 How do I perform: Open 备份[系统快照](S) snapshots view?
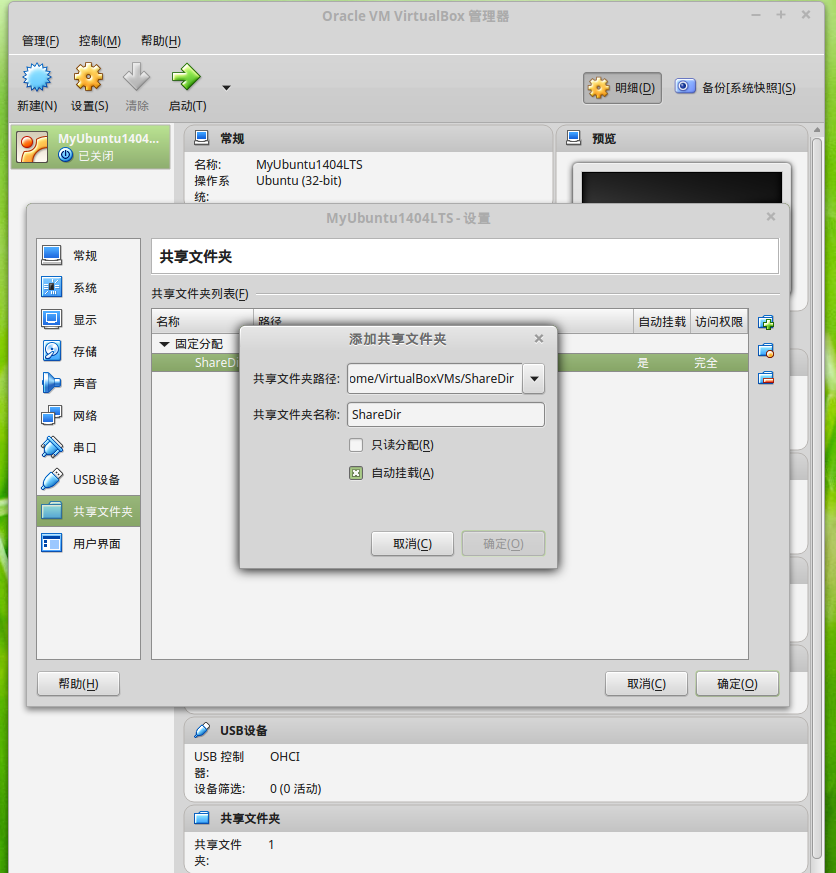click(x=735, y=88)
